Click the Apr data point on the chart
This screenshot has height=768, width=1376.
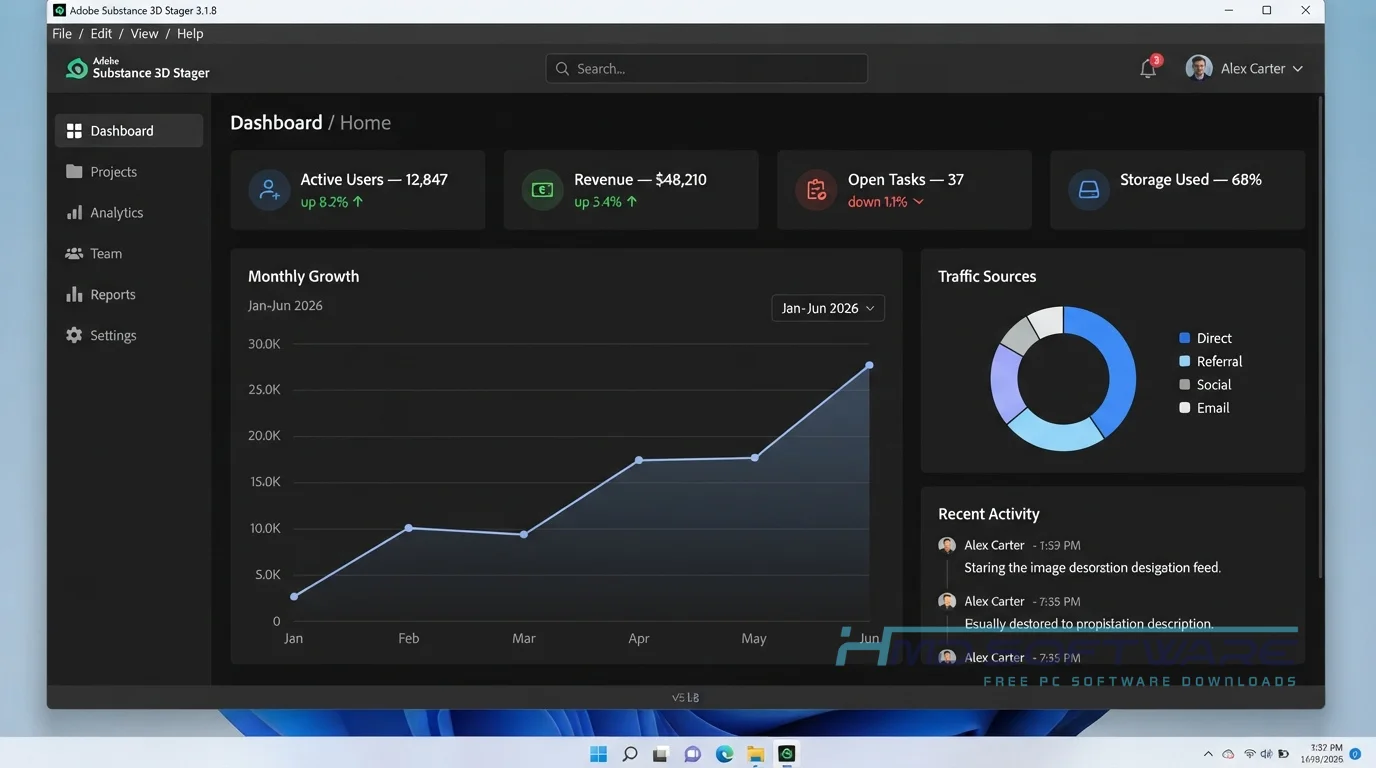coord(639,460)
